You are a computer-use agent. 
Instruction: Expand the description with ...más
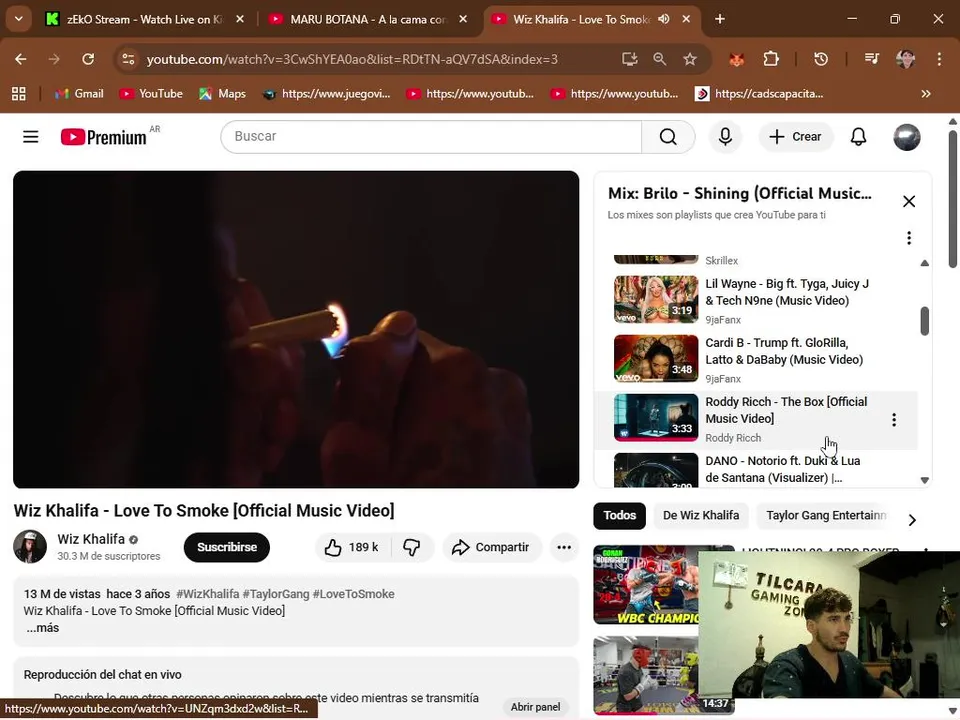click(x=42, y=628)
